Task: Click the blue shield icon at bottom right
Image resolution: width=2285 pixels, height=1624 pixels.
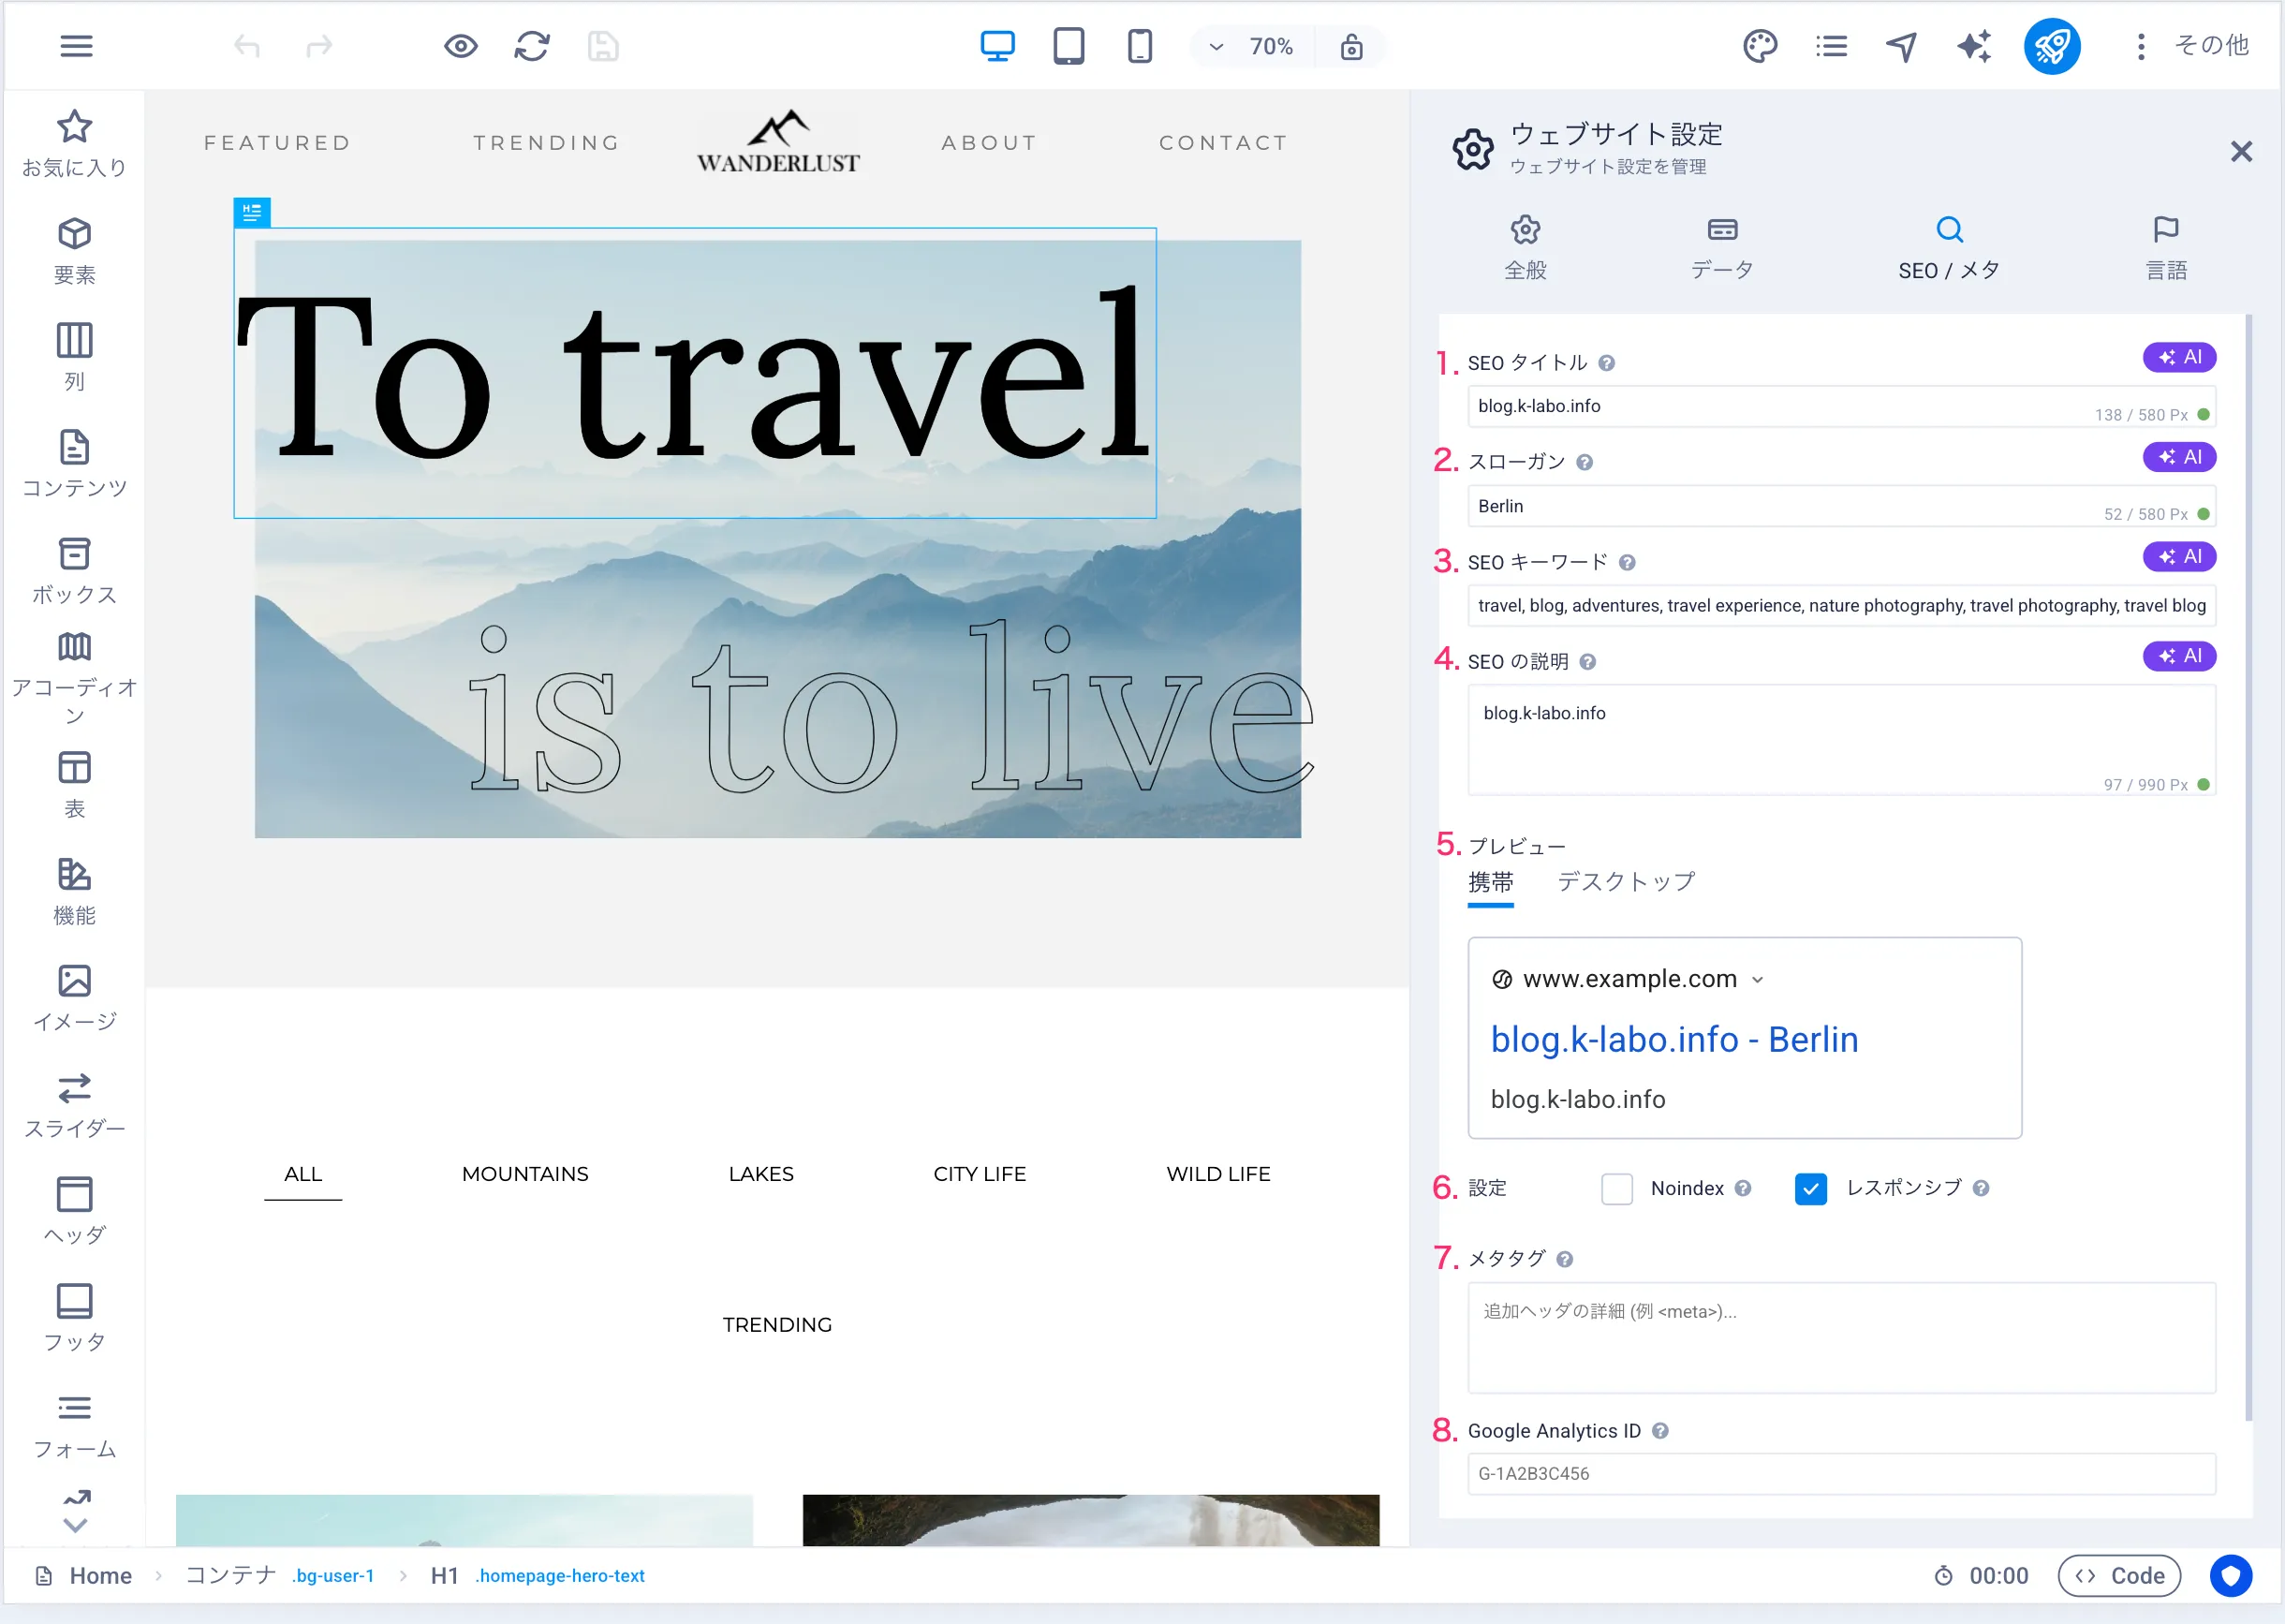Action: click(2230, 1576)
